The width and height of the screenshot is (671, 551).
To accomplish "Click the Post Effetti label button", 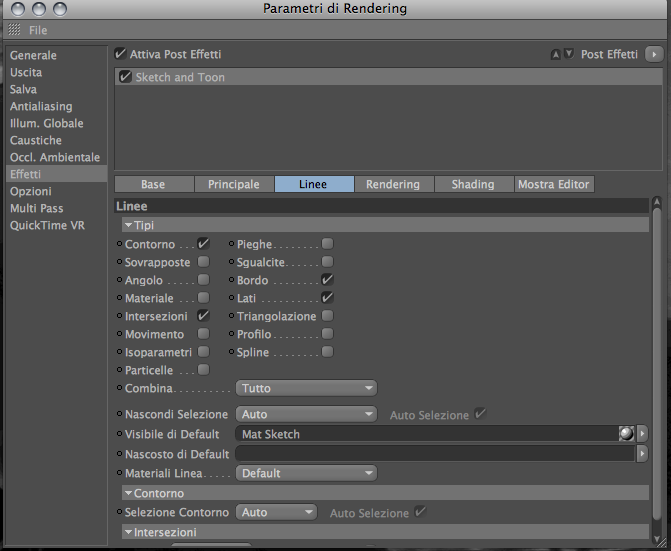I will coord(609,54).
